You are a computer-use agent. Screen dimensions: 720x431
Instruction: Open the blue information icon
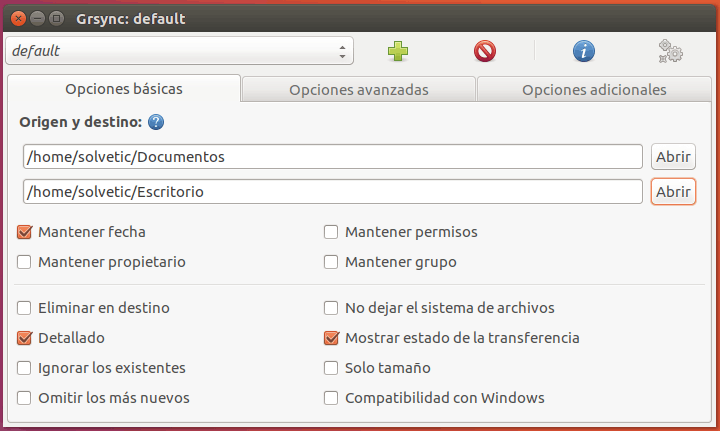(584, 50)
